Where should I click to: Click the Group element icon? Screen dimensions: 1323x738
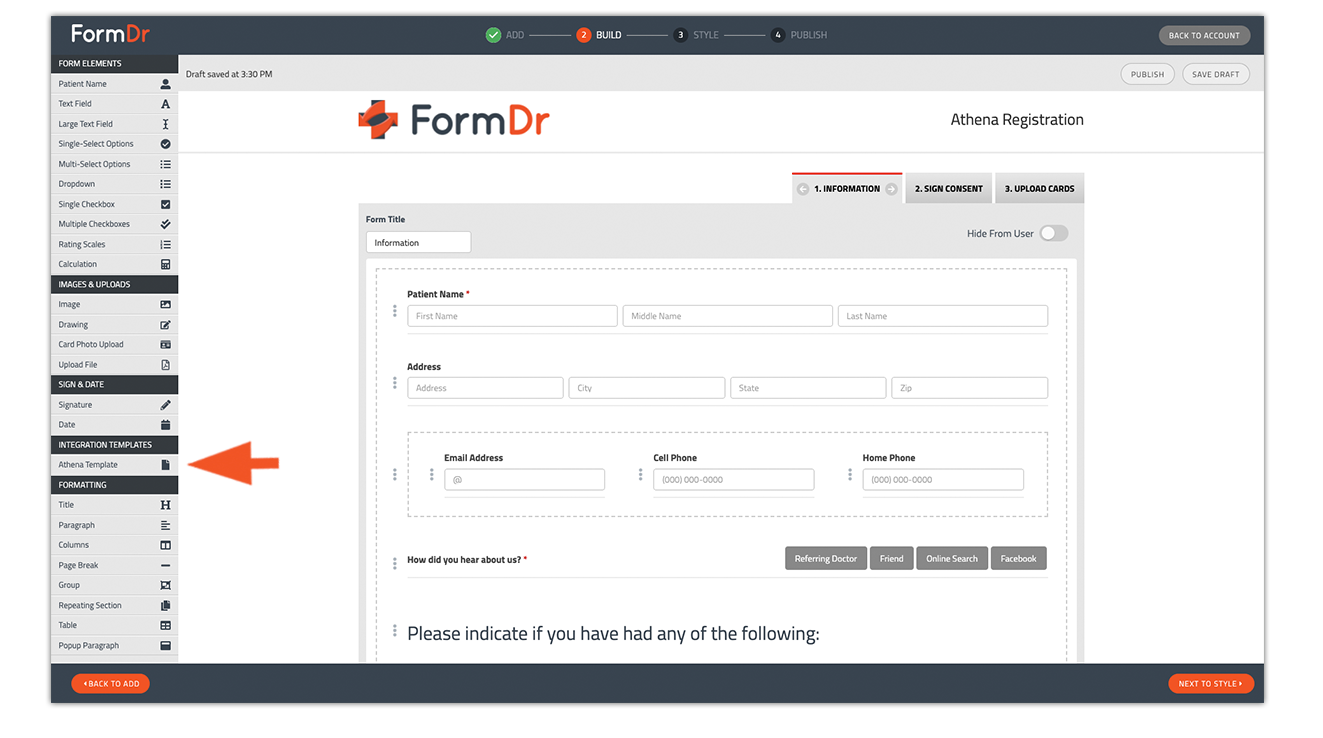[166, 585]
